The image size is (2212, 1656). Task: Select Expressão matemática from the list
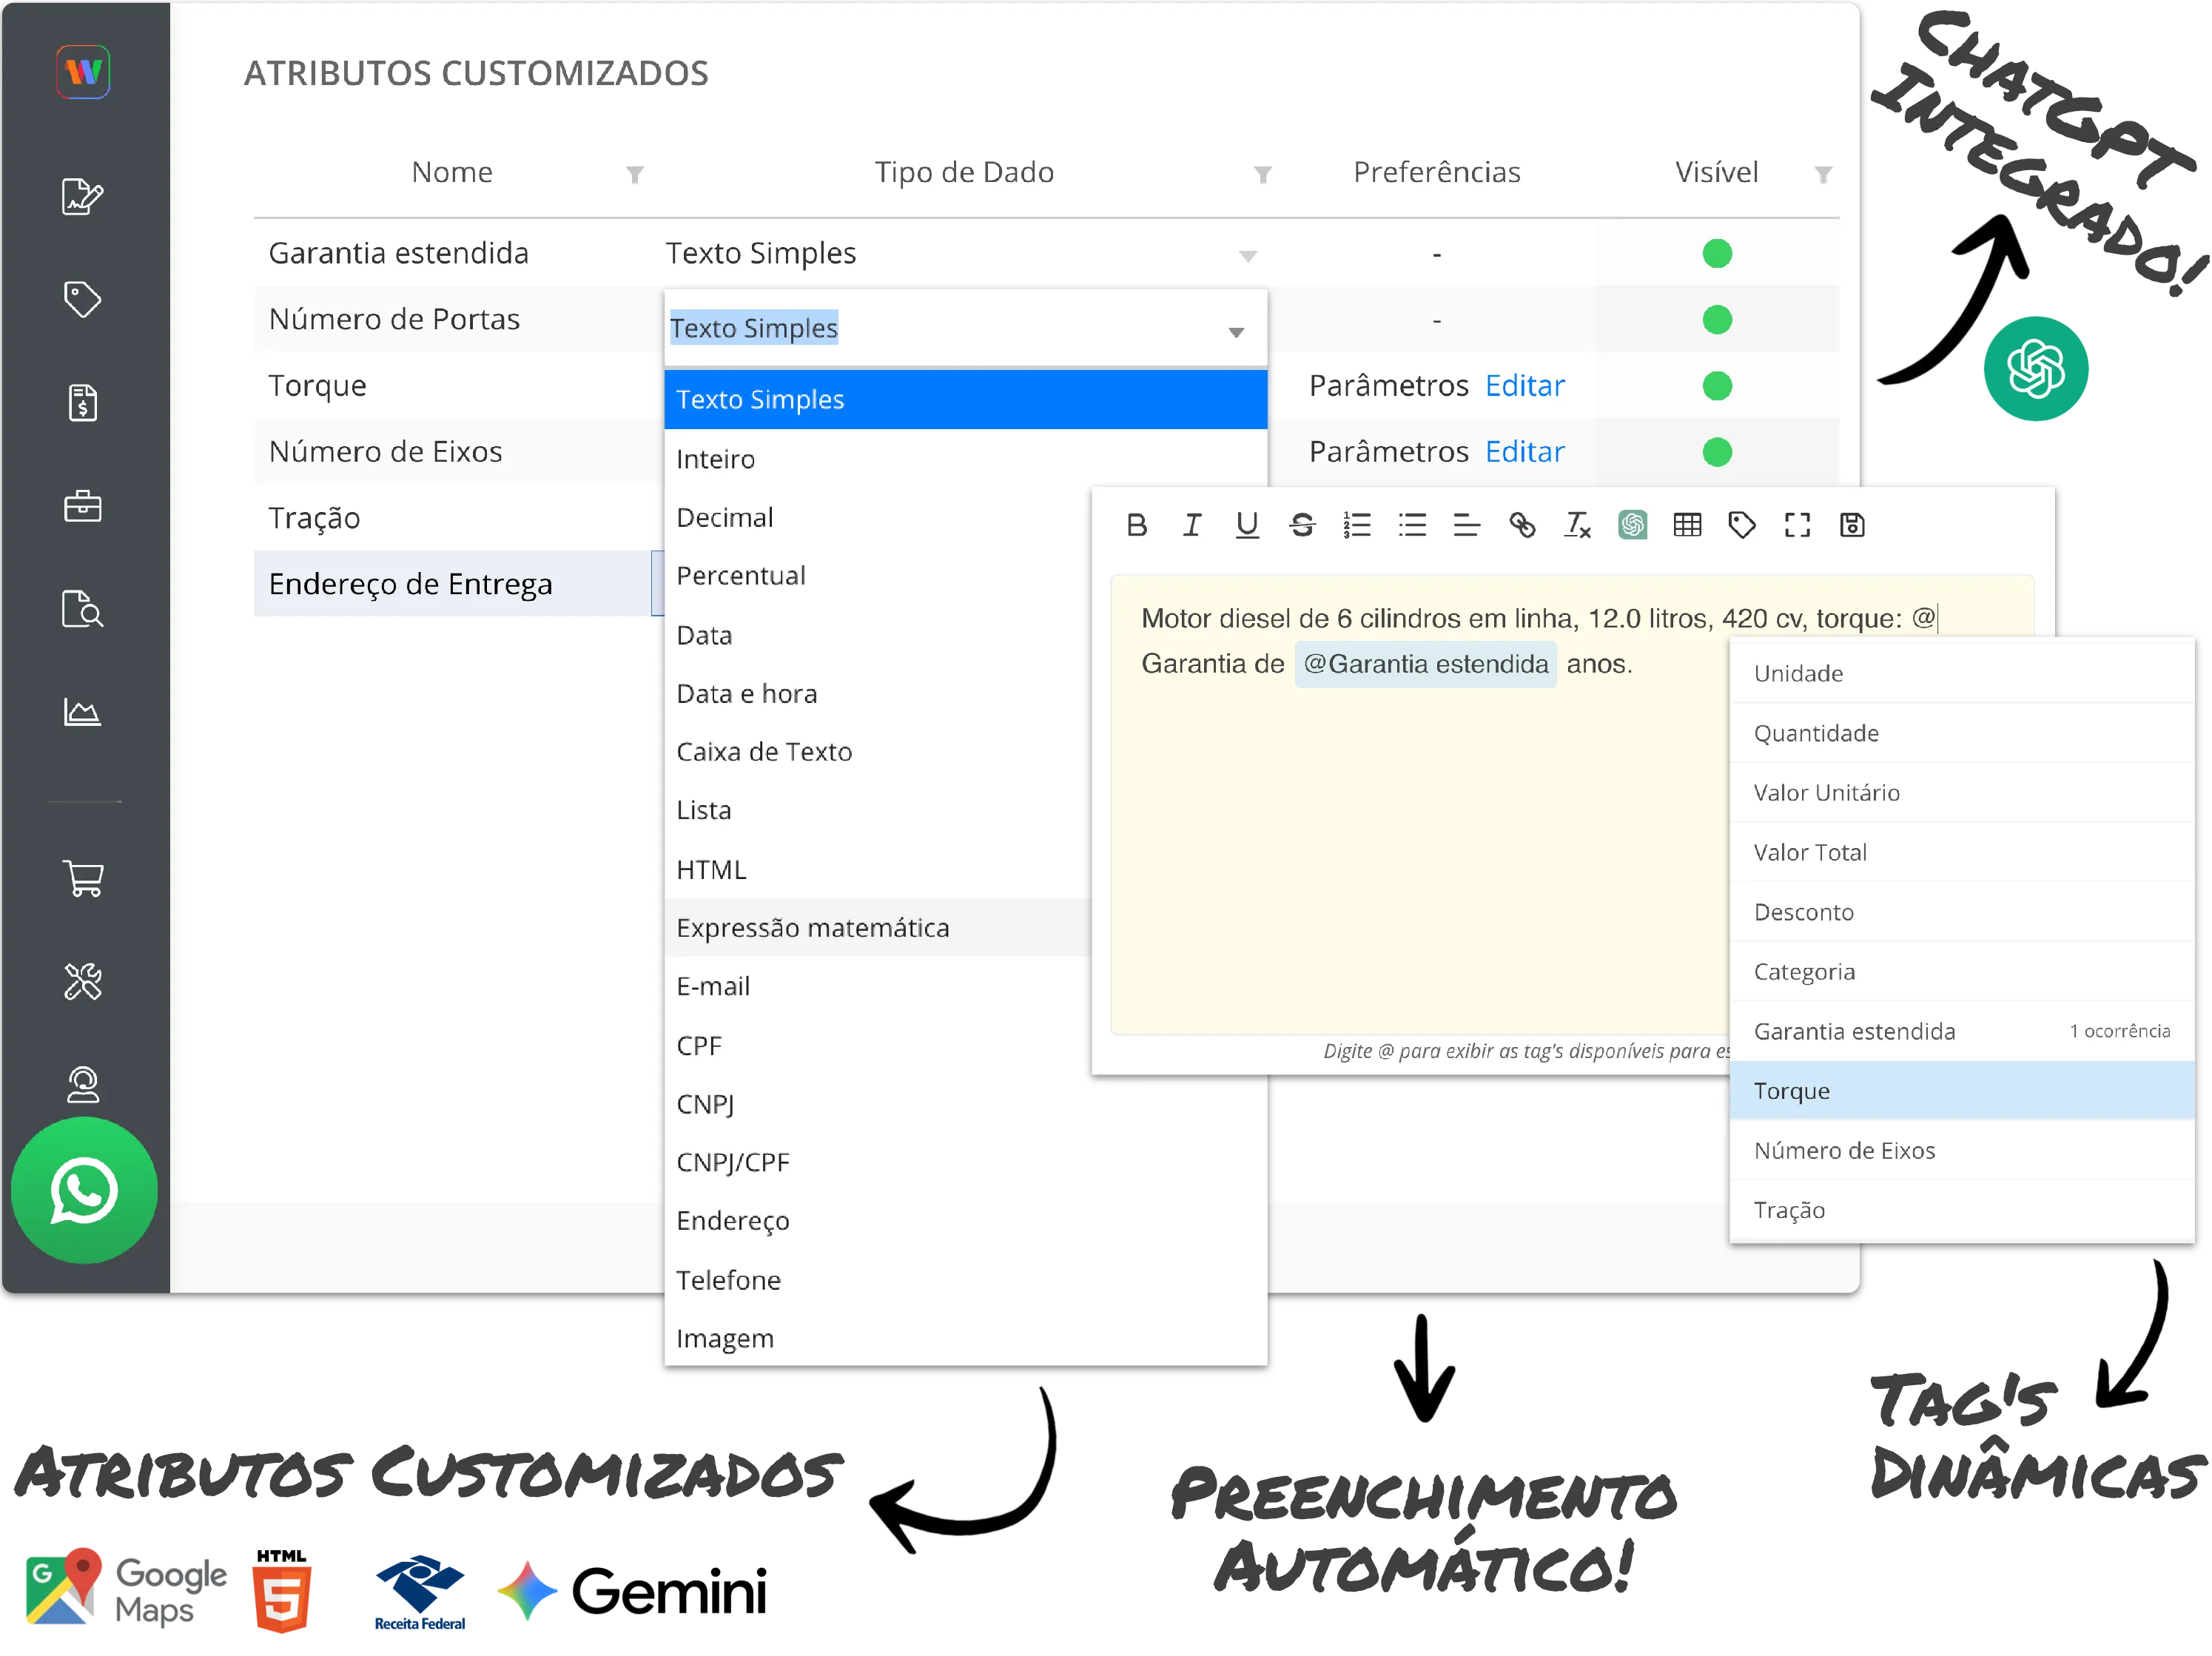click(812, 928)
